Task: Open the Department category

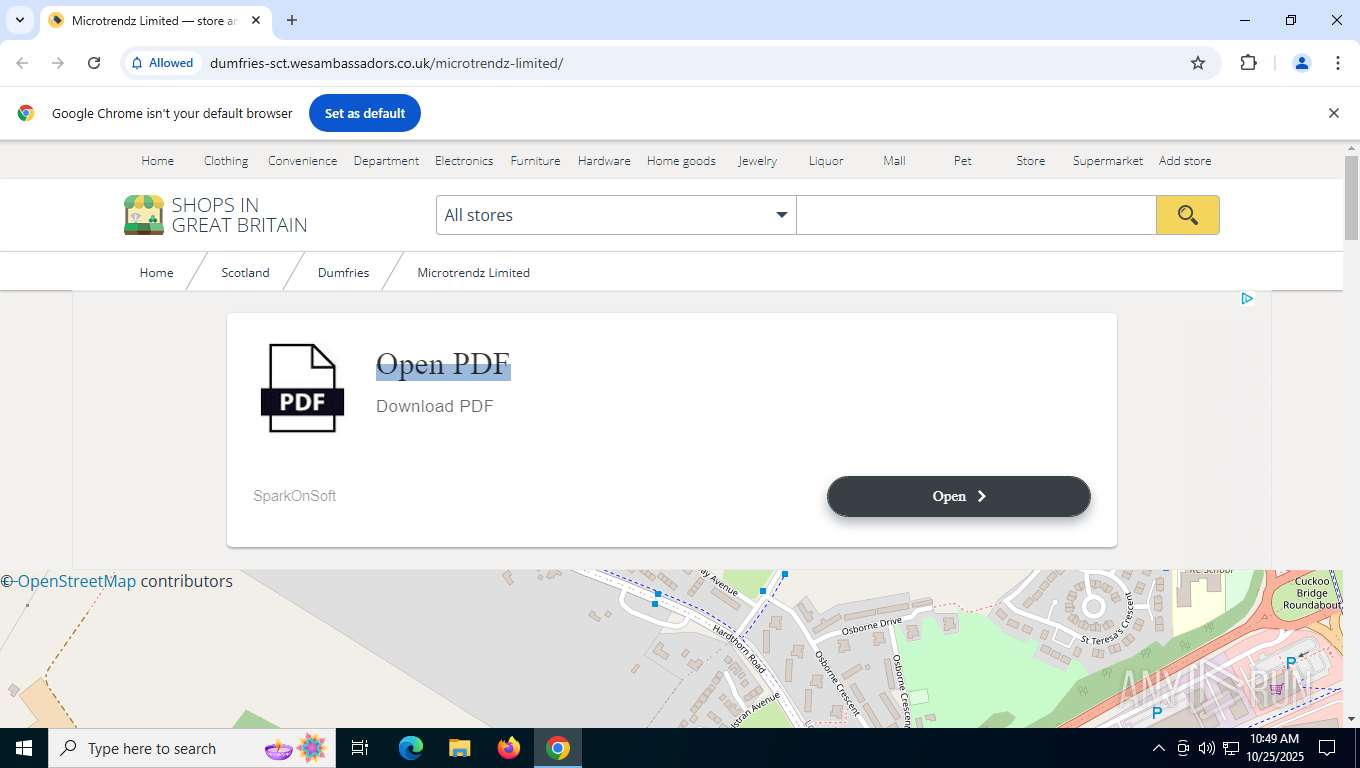Action: [386, 161]
